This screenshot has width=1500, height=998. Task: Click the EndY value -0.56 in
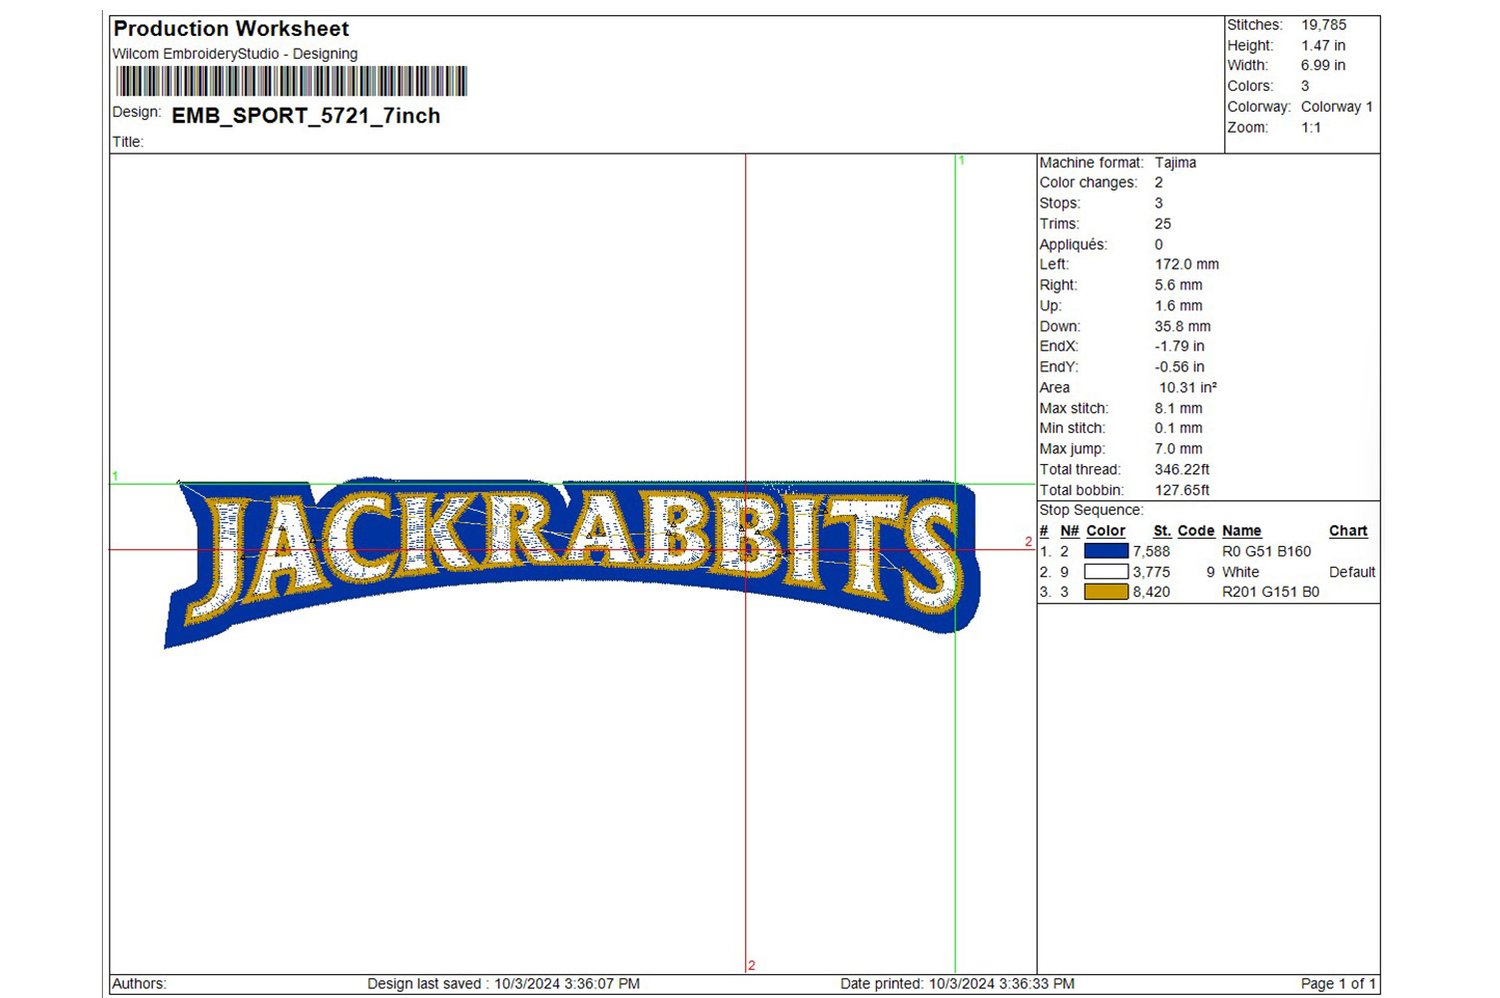coord(1180,367)
